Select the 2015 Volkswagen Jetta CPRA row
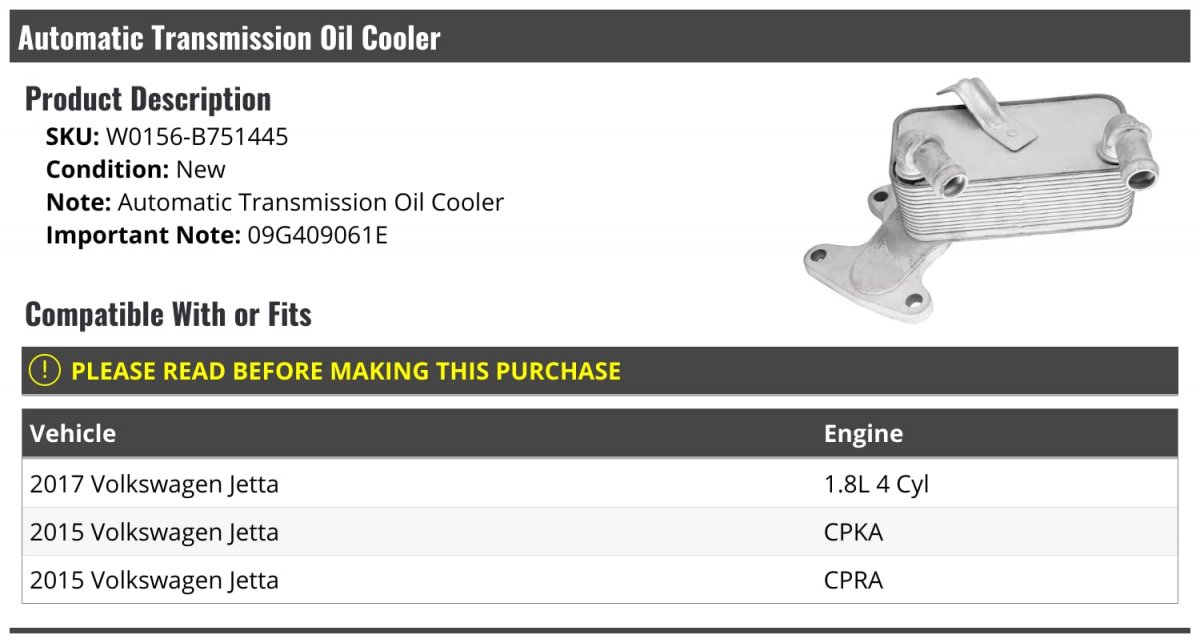The height and width of the screenshot is (643, 1200). click(600, 580)
